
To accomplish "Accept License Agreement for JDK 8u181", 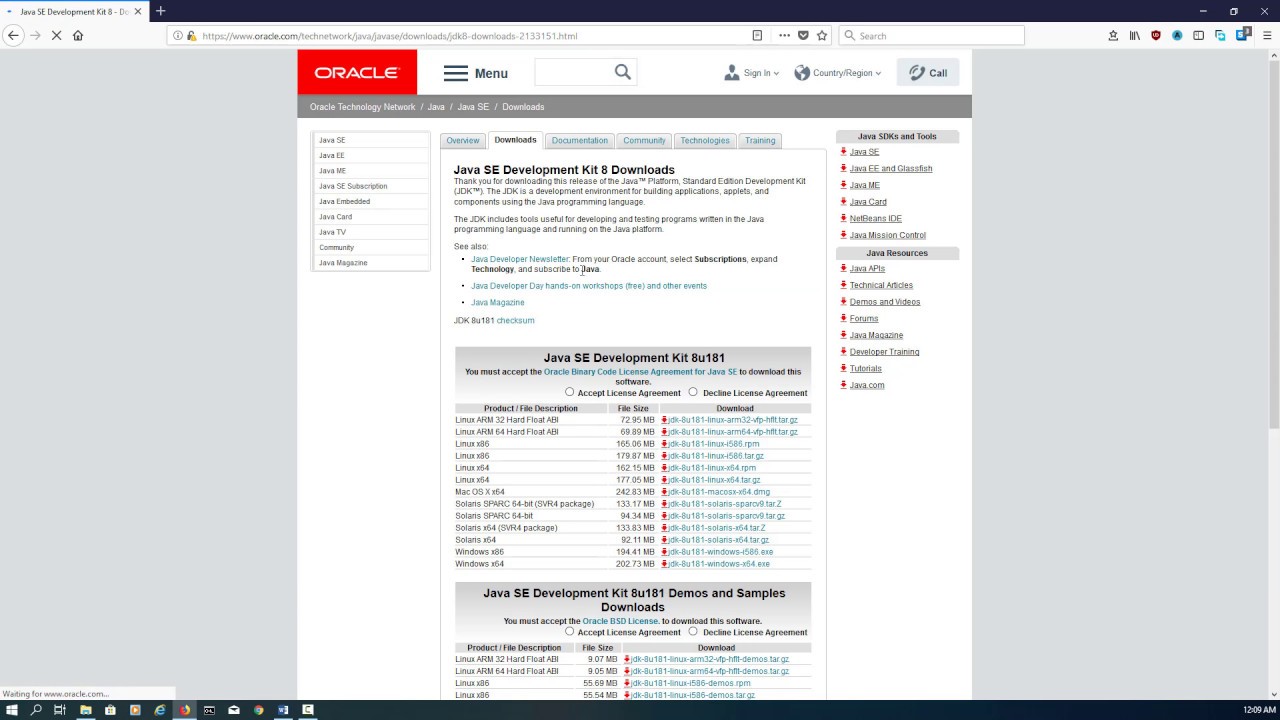I will pyautogui.click(x=569, y=392).
